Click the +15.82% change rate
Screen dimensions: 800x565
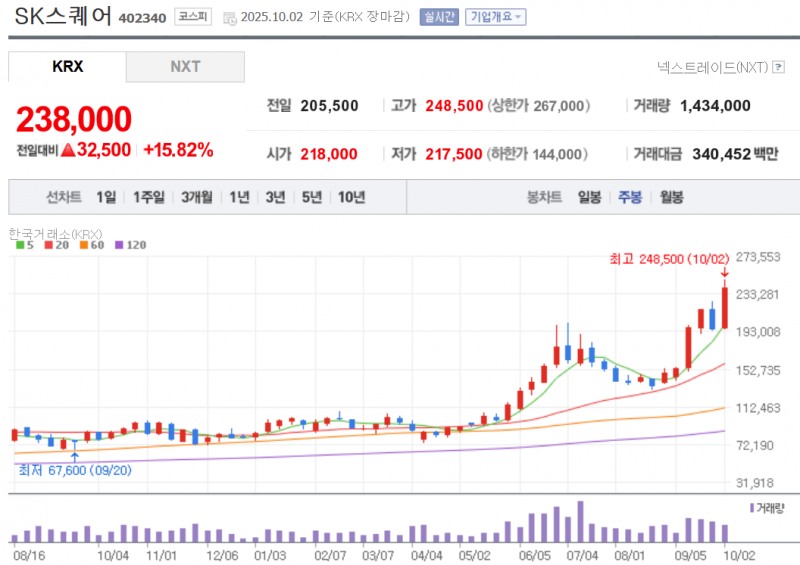click(178, 150)
